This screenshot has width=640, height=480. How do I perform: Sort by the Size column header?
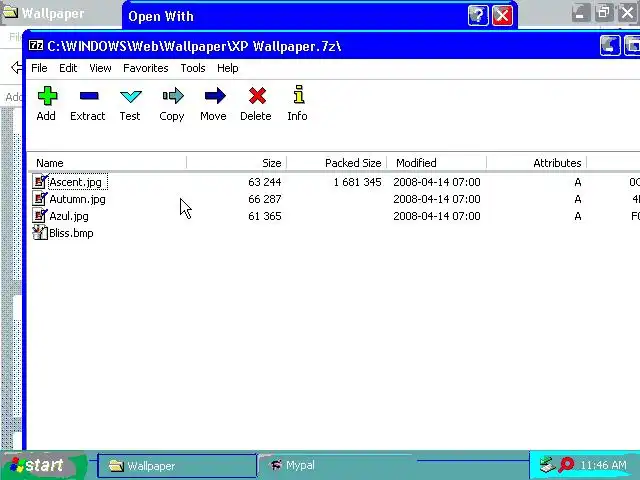click(x=237, y=163)
